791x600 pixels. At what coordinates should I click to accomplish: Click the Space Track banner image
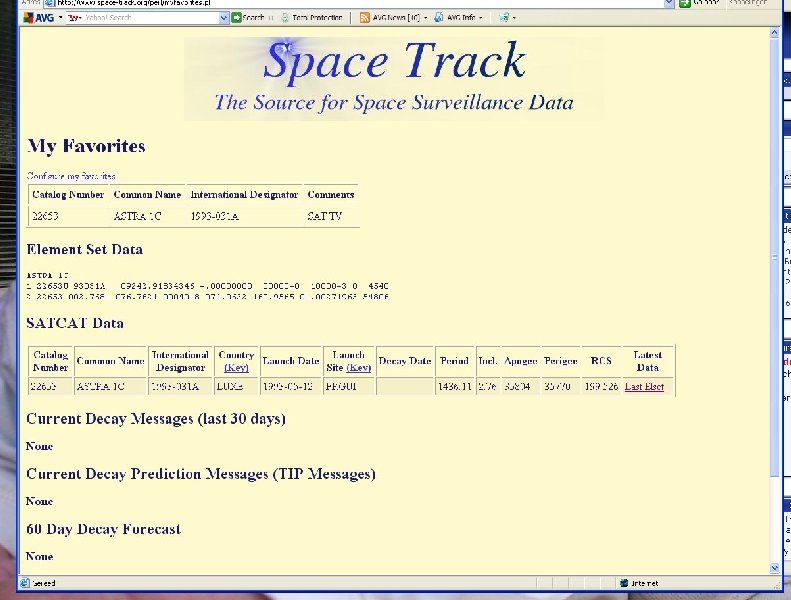click(393, 78)
